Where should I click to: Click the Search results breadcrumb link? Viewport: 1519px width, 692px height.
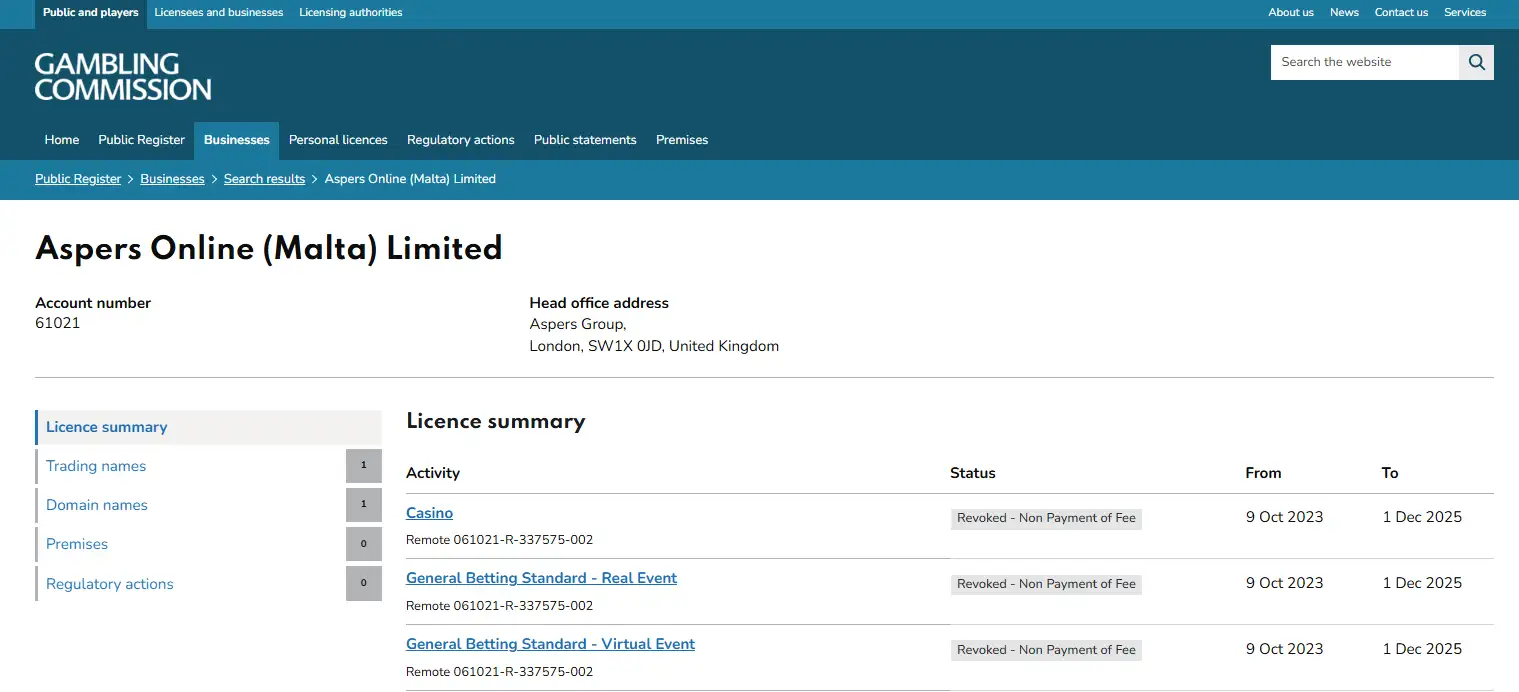(x=264, y=179)
